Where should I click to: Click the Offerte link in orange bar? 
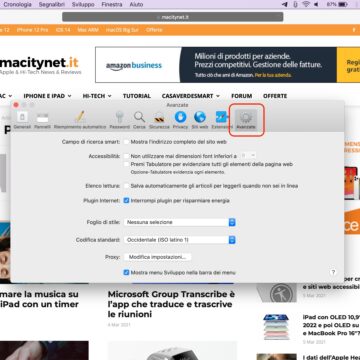pos(154,30)
